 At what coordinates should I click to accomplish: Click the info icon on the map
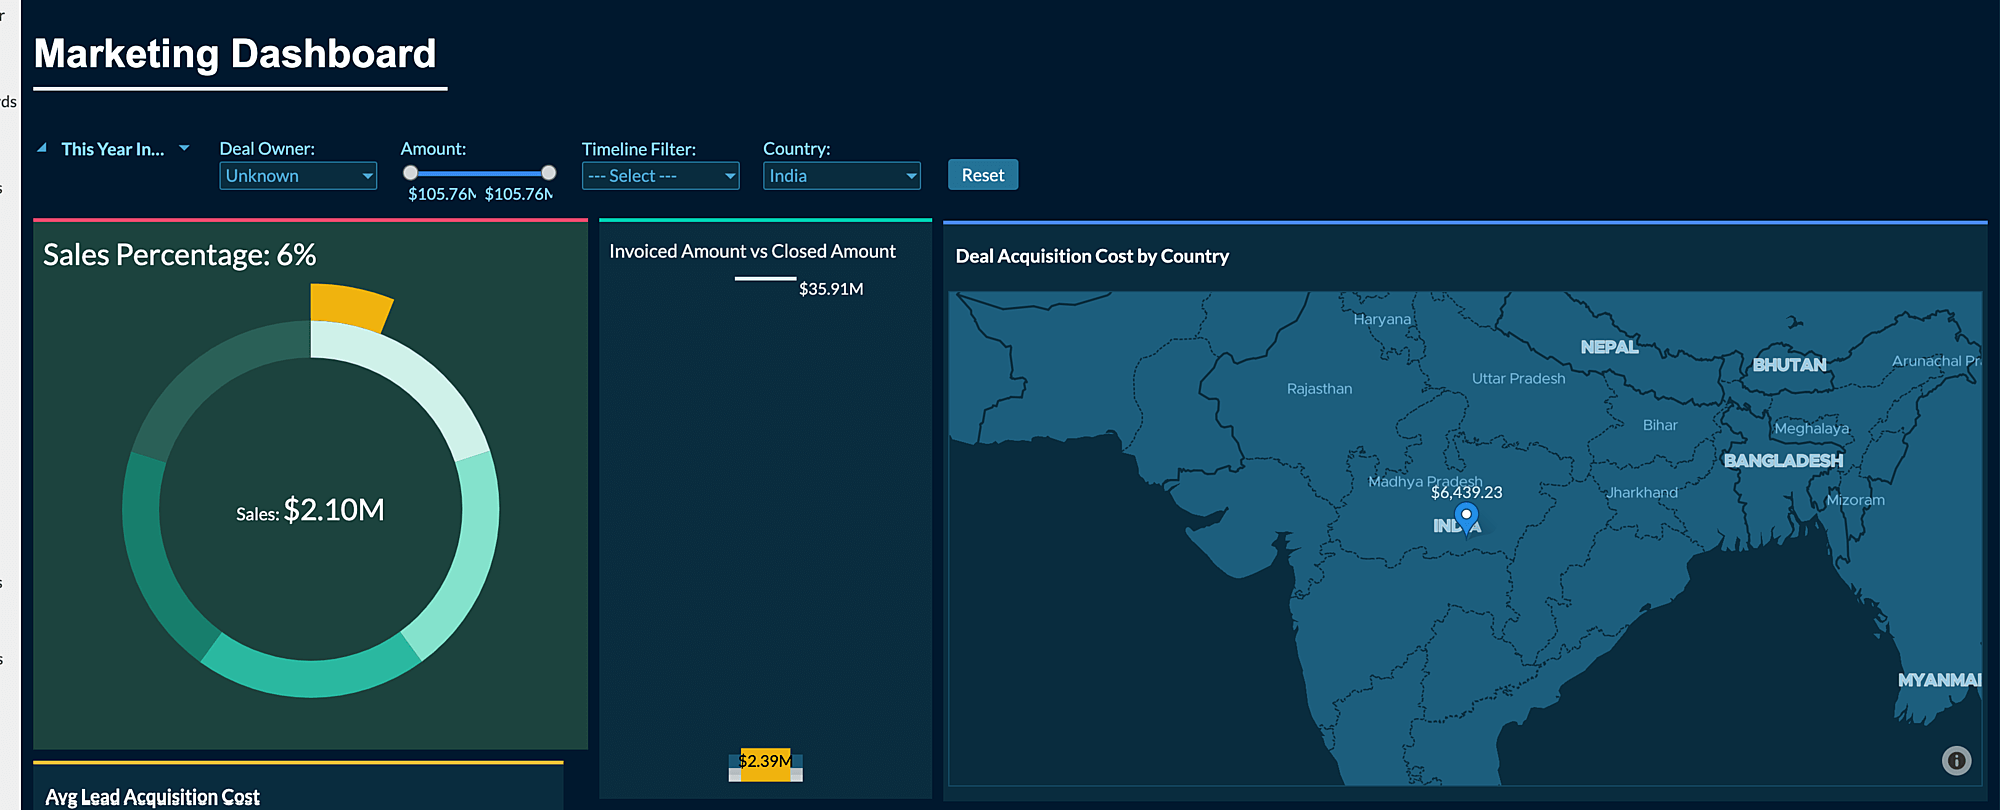1956,761
